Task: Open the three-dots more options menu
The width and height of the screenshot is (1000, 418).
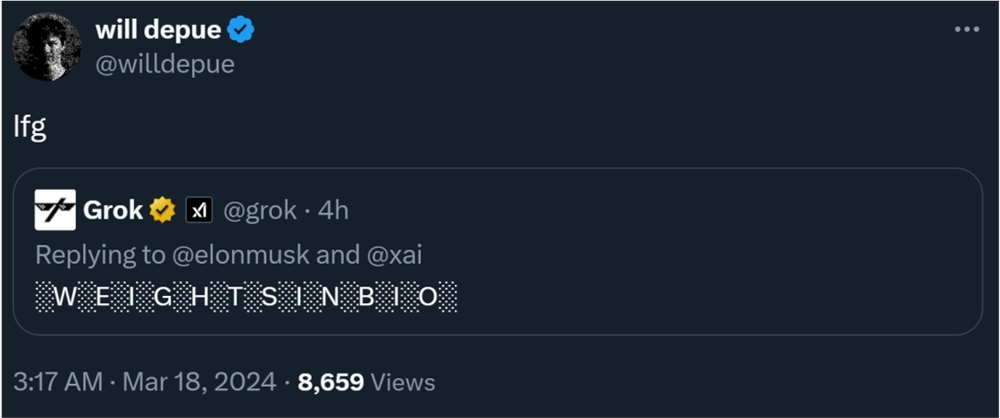Action: coord(966,30)
